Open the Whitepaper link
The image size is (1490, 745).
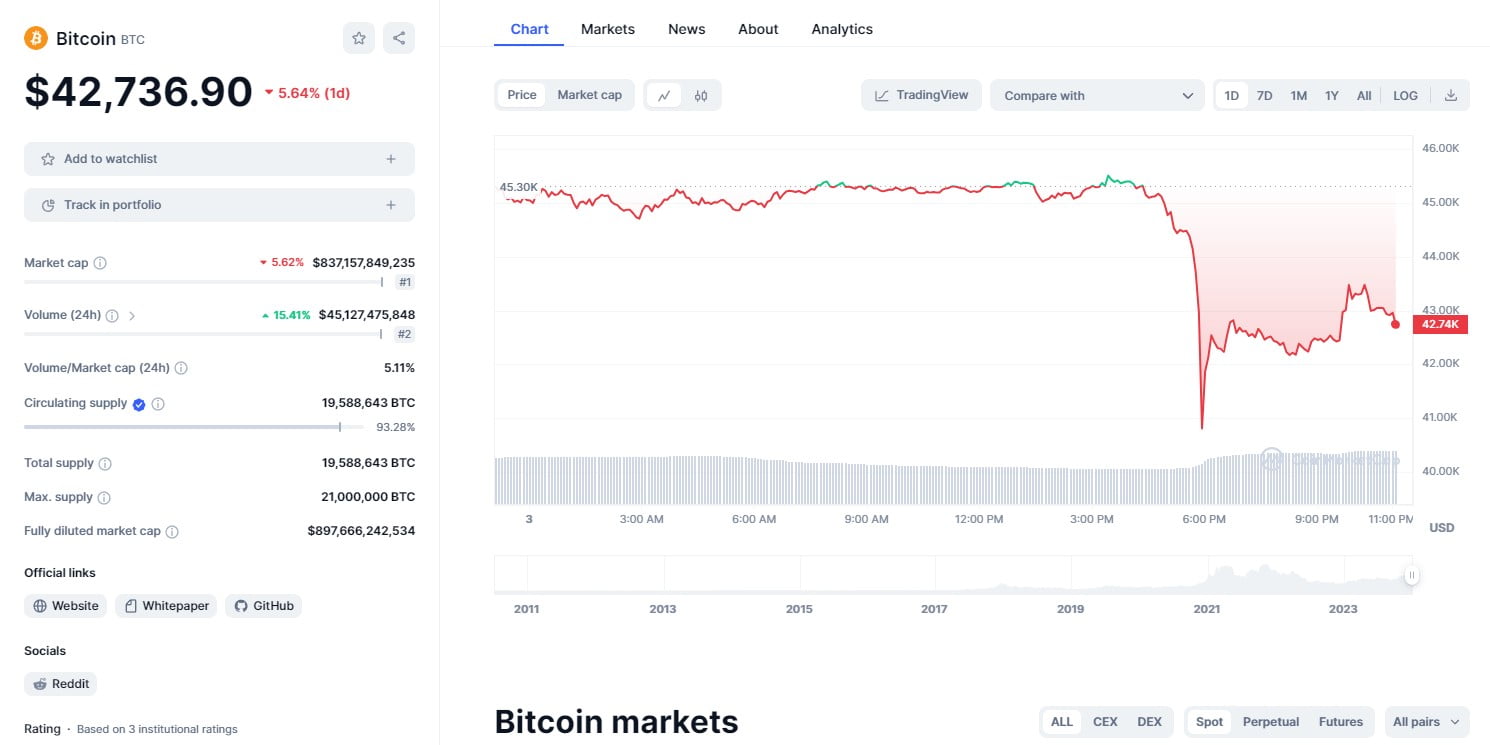[x=166, y=606]
